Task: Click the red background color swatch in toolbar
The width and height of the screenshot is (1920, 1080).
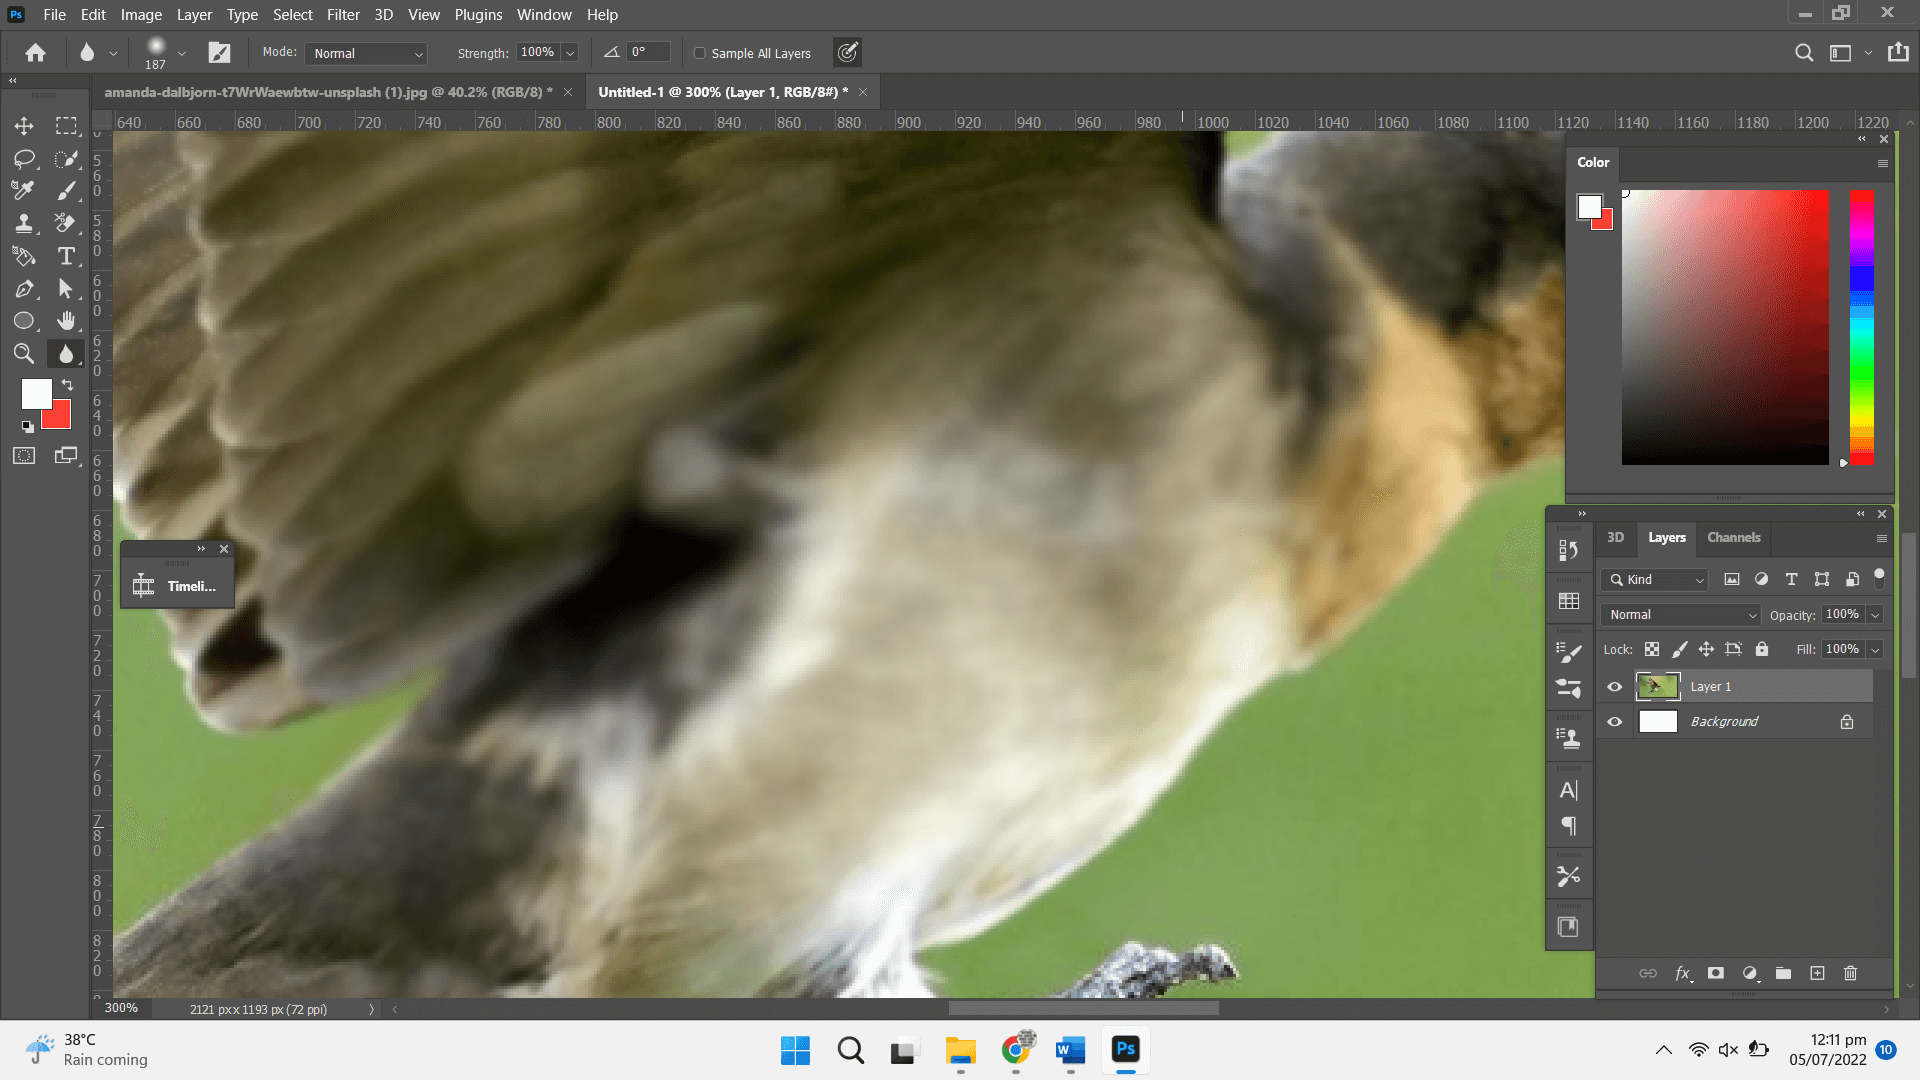Action: pyautogui.click(x=60, y=418)
